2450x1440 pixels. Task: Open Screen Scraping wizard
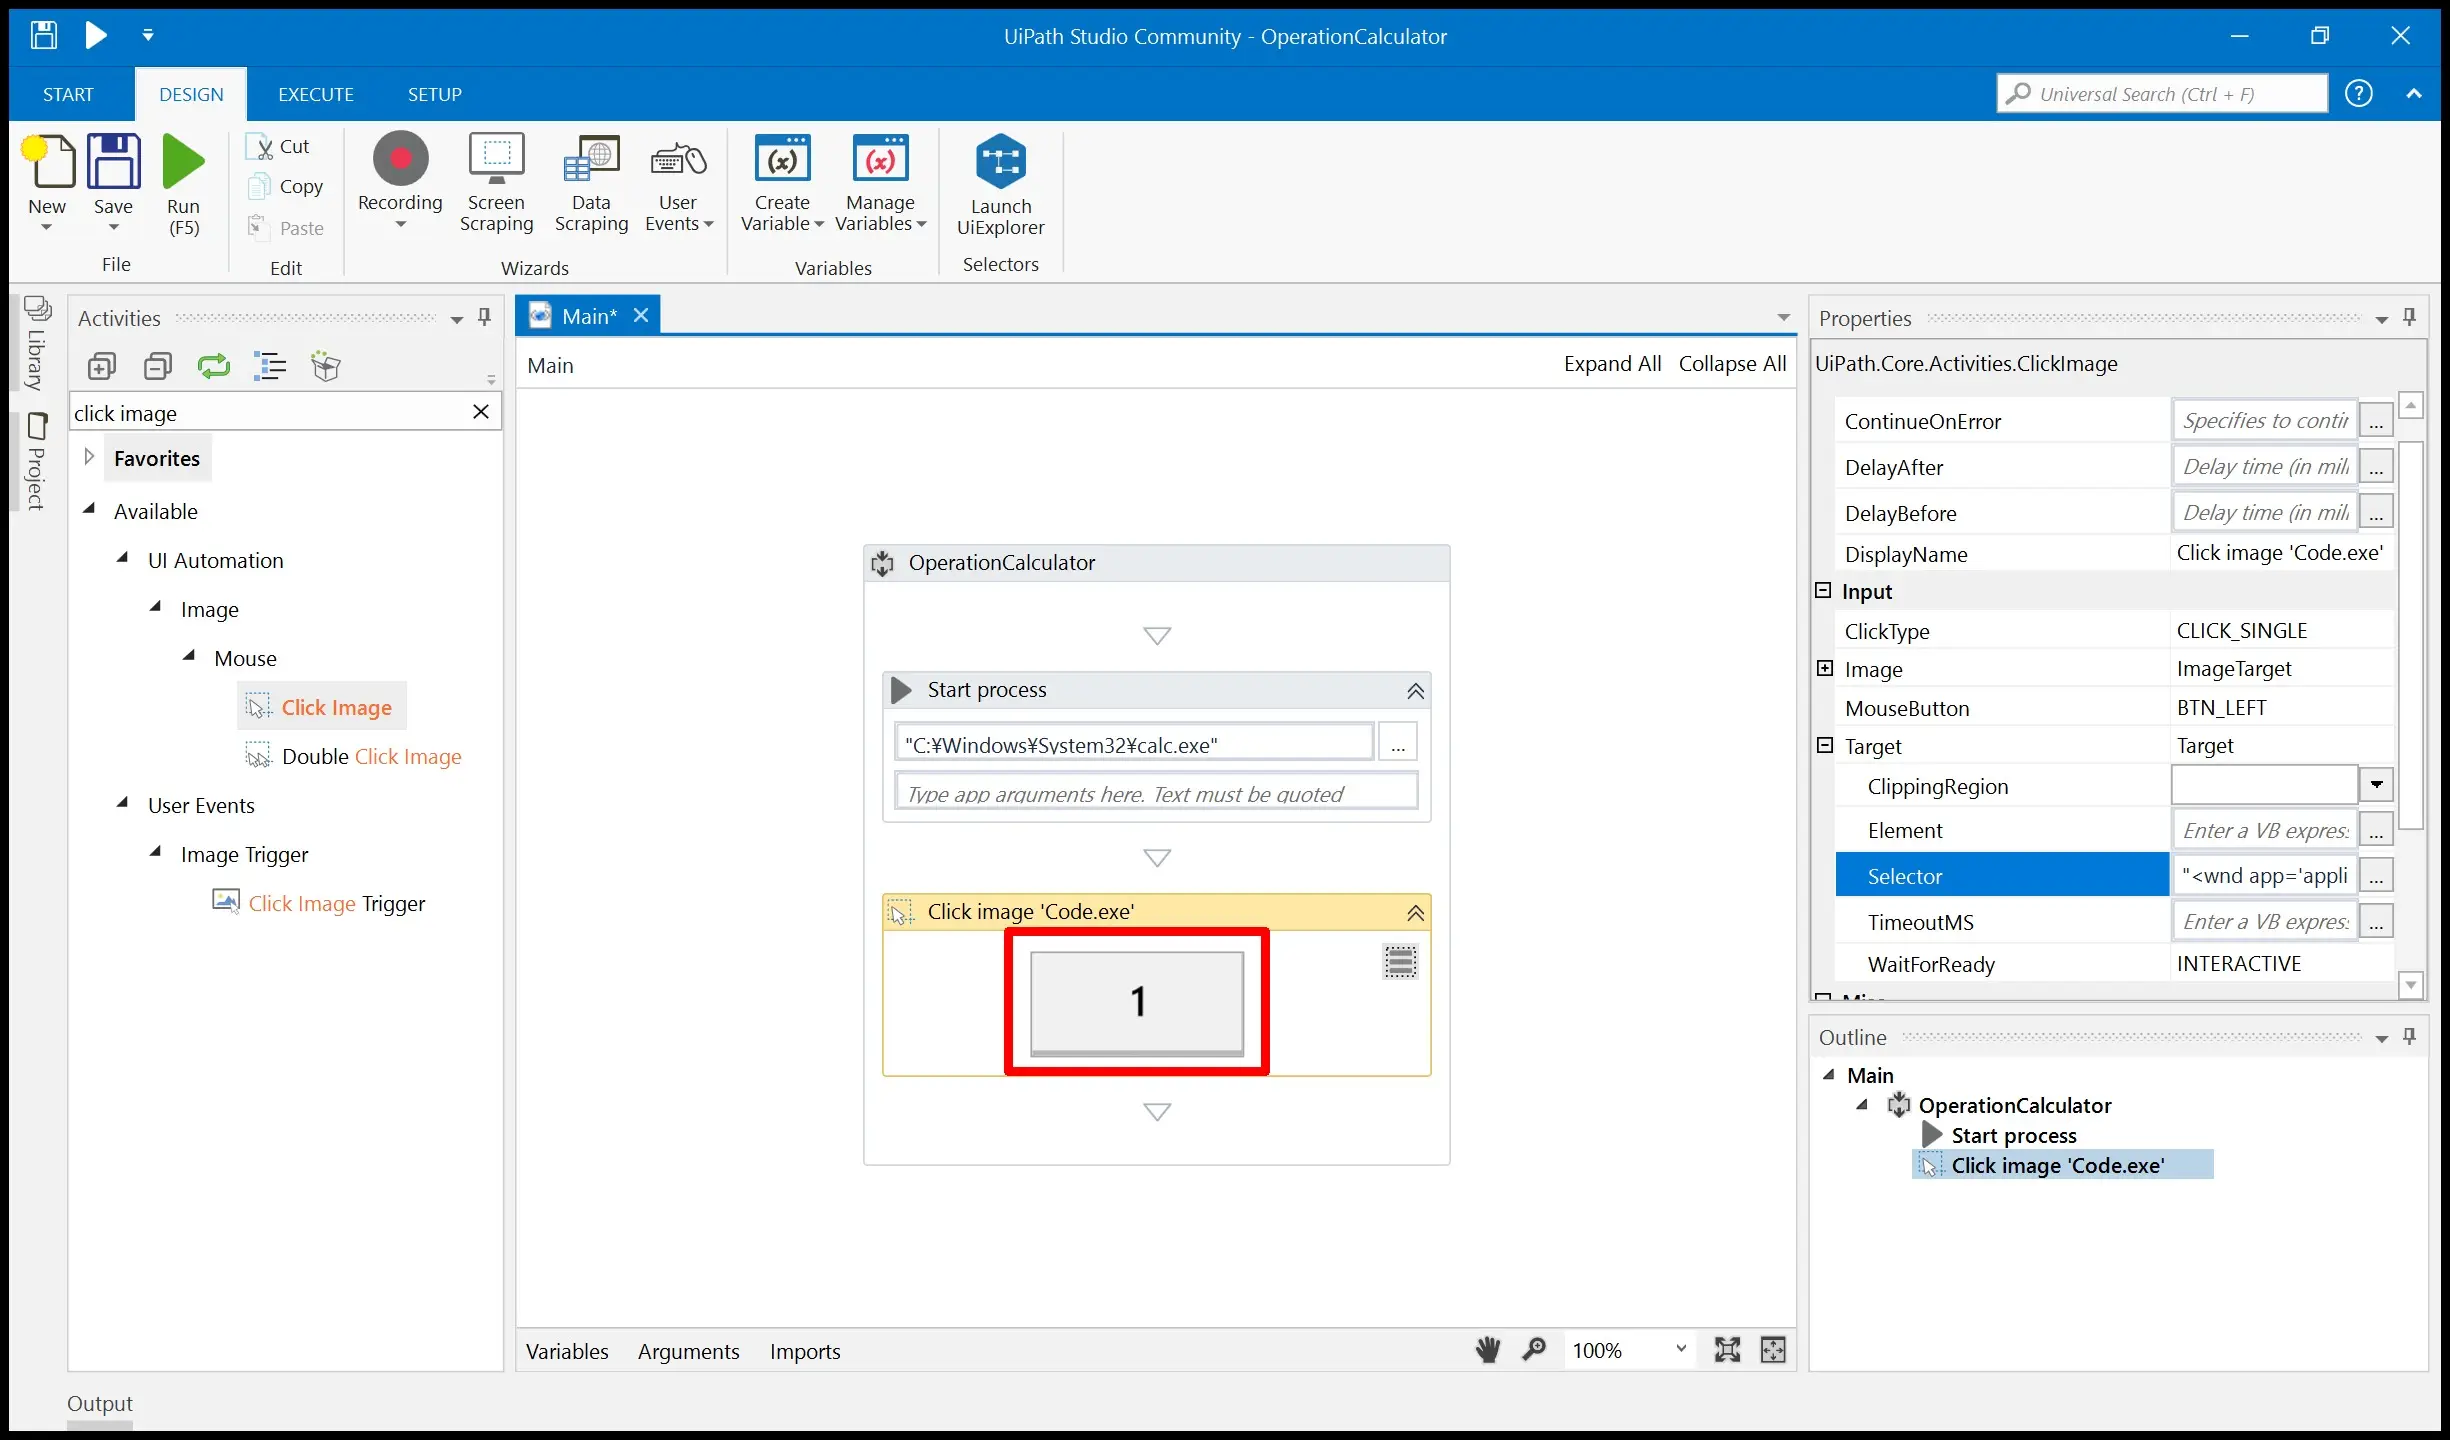(x=496, y=184)
